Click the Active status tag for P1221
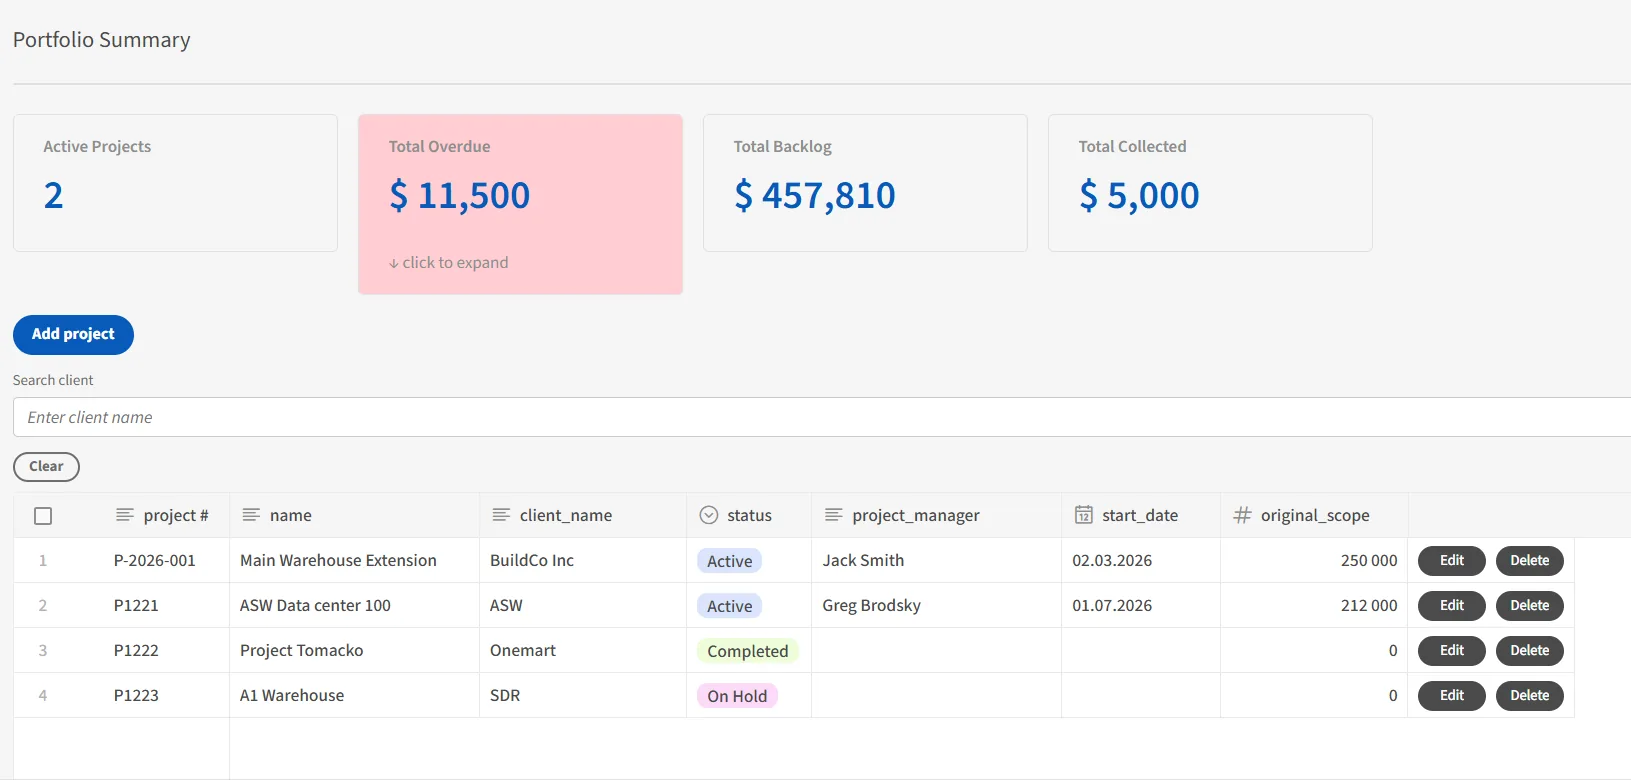The width and height of the screenshot is (1631, 780). pyautogui.click(x=729, y=606)
